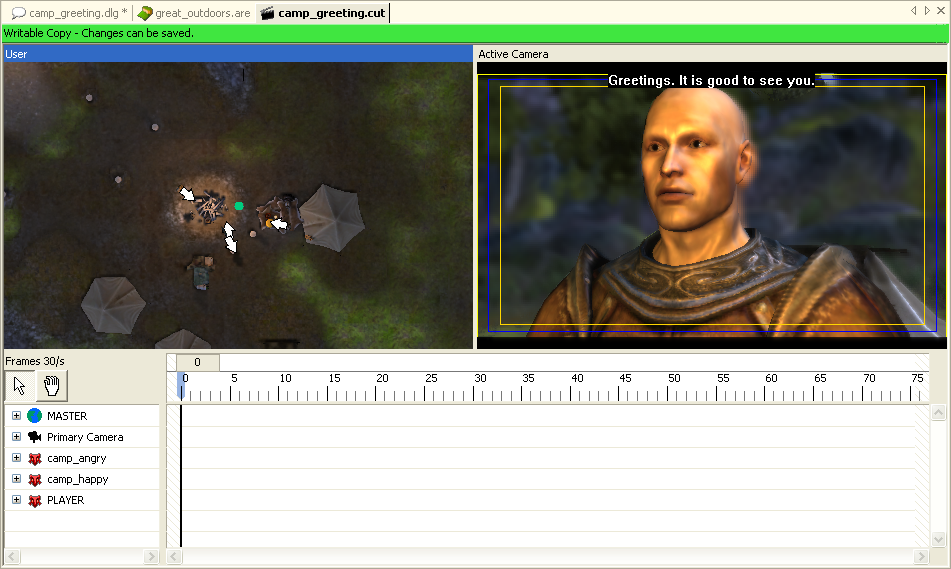Click the MASTER globe icon

(x=35, y=416)
